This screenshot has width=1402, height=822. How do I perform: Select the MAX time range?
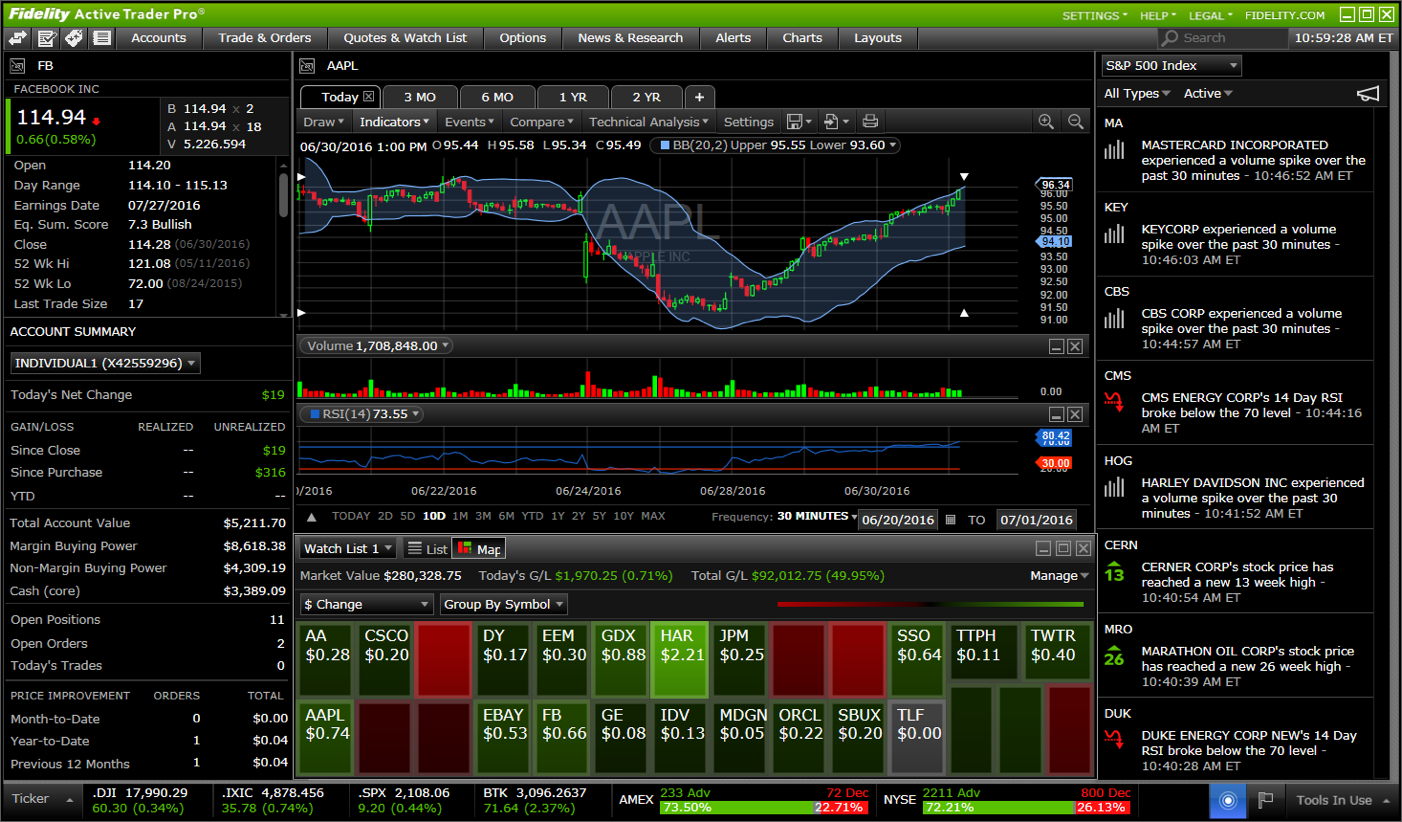click(x=653, y=517)
